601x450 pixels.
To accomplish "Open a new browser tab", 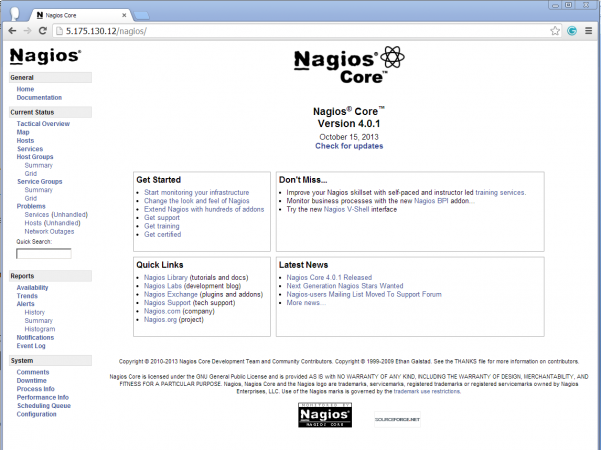I will pyautogui.click(x=141, y=15).
